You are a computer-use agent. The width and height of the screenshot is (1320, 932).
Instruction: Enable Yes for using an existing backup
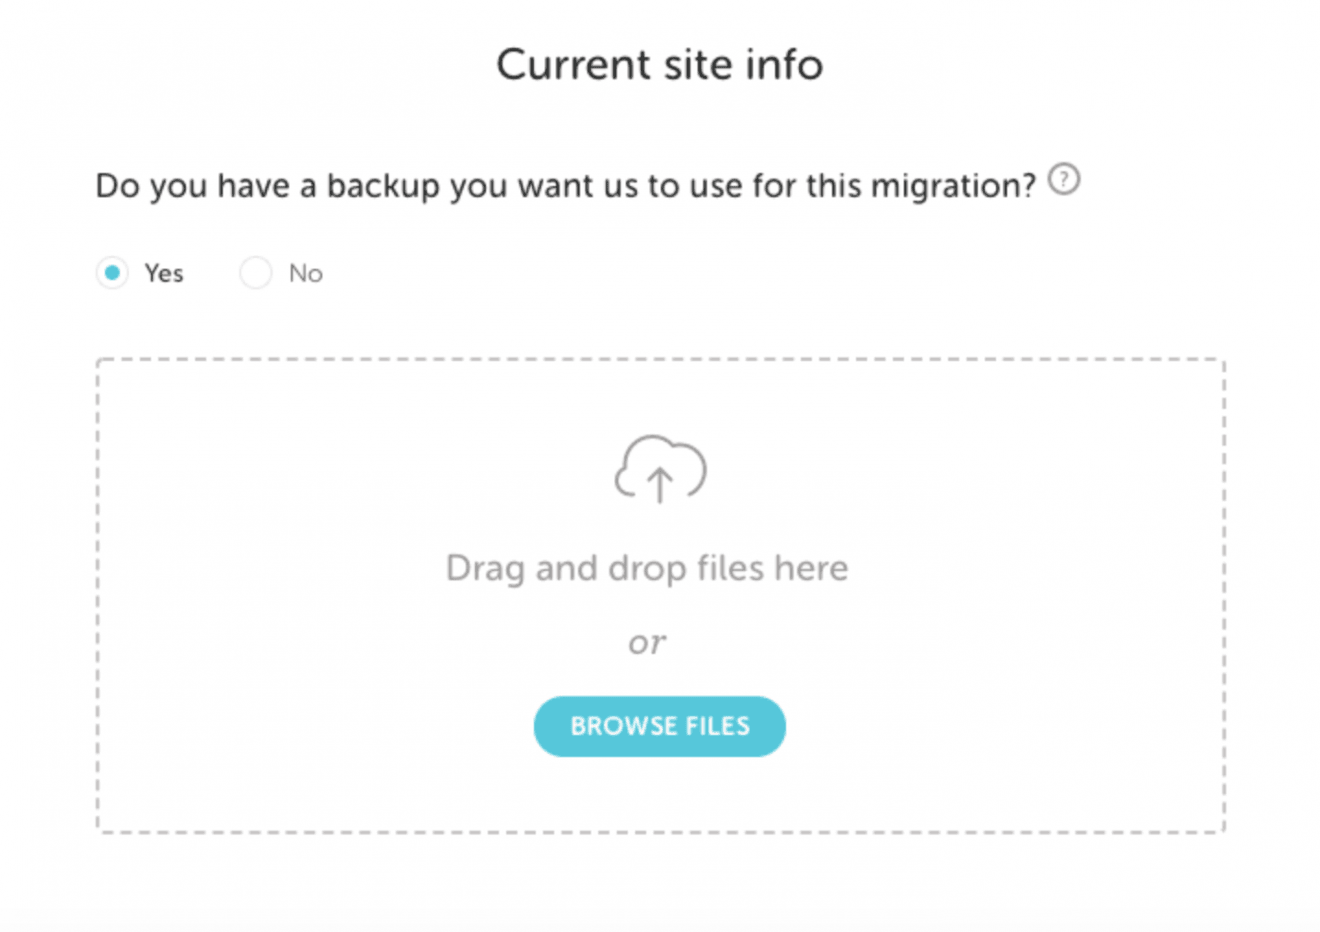(x=112, y=272)
